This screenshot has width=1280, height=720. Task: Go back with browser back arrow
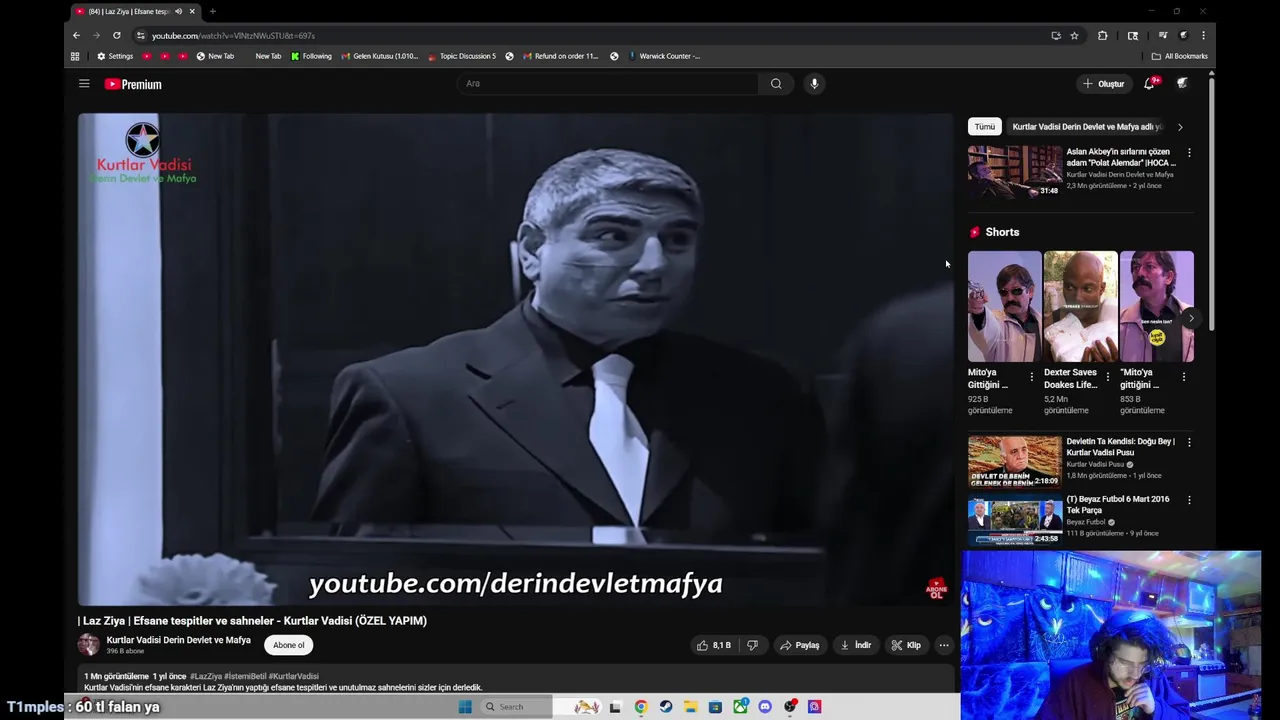[x=76, y=35]
